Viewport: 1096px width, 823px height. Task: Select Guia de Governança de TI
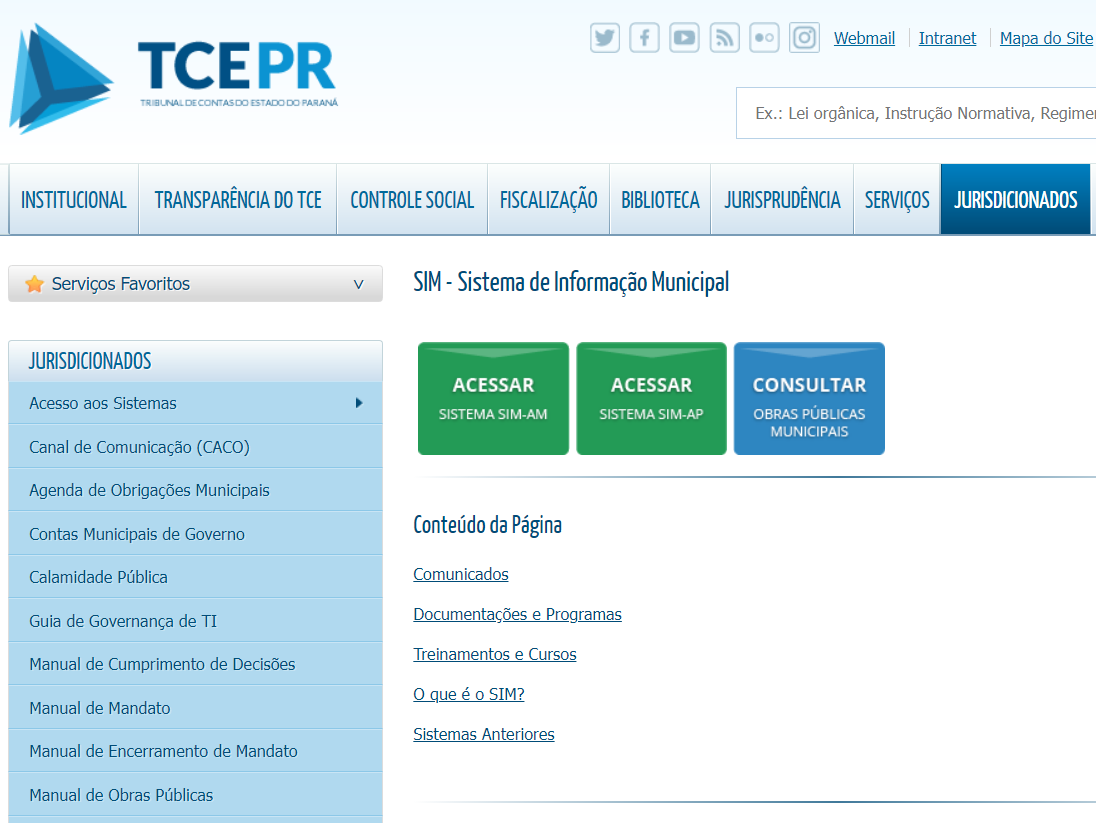point(196,621)
